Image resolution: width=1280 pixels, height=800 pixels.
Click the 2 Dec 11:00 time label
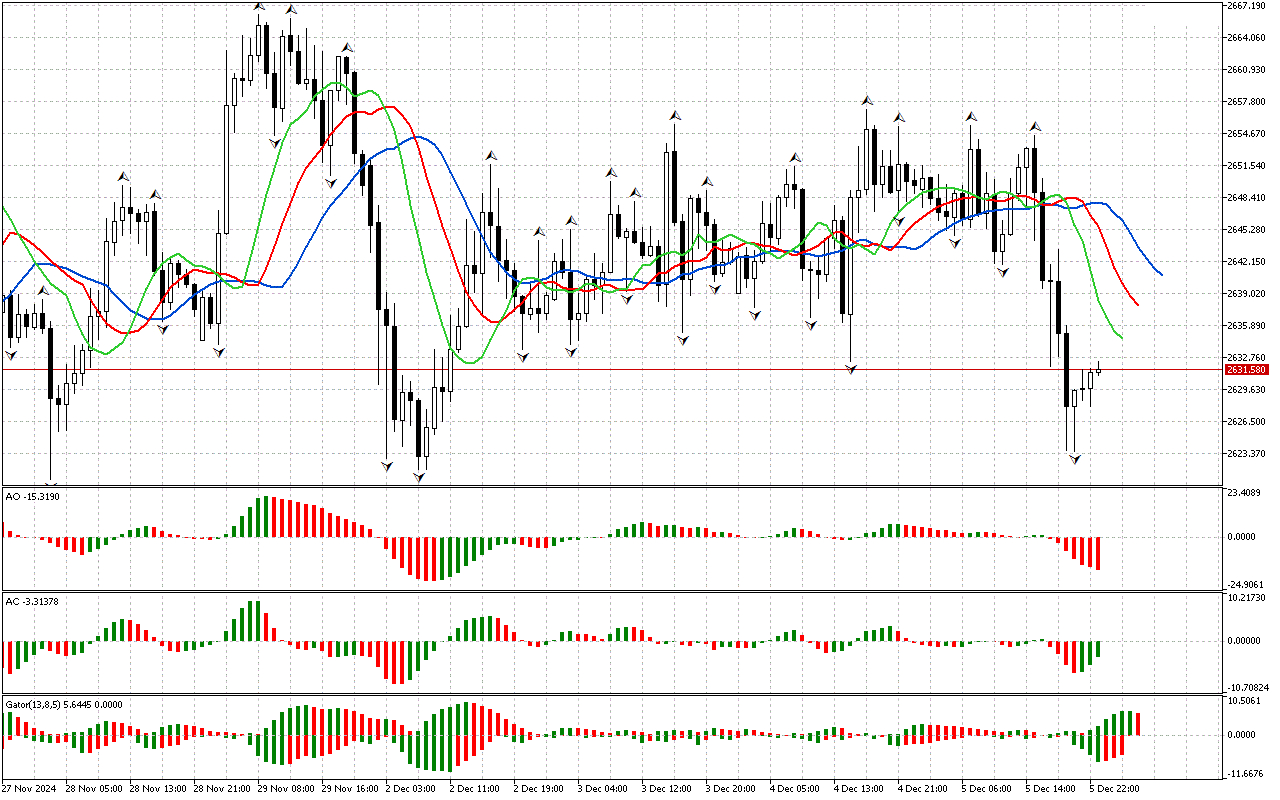tap(475, 789)
